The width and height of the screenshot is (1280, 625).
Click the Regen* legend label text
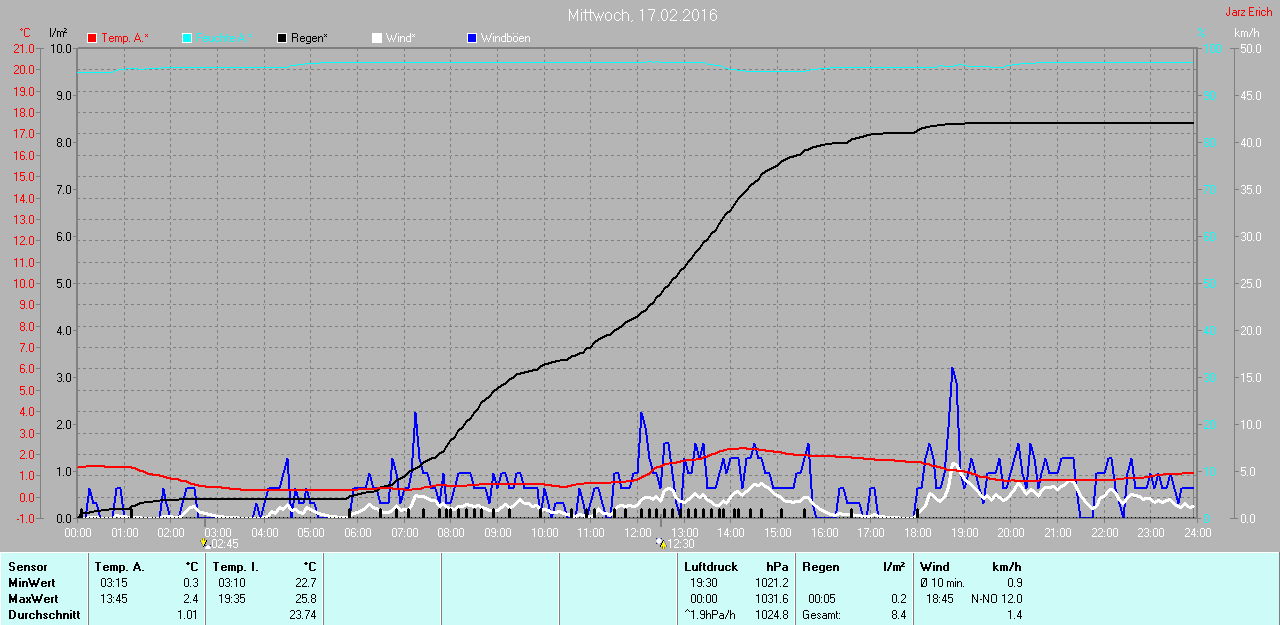[x=309, y=38]
